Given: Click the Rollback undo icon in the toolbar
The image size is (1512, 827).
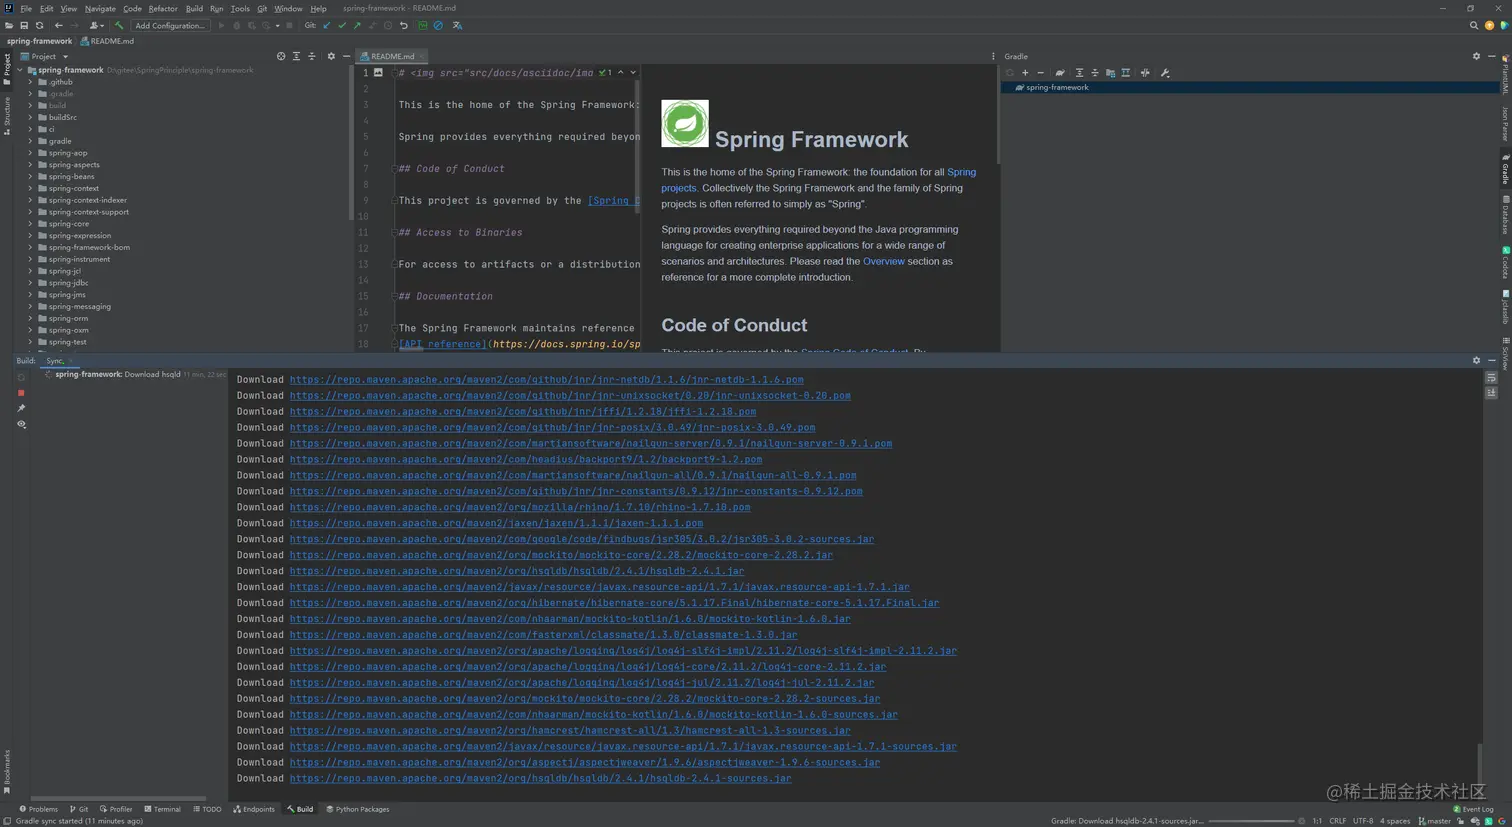Looking at the screenshot, I should [404, 26].
